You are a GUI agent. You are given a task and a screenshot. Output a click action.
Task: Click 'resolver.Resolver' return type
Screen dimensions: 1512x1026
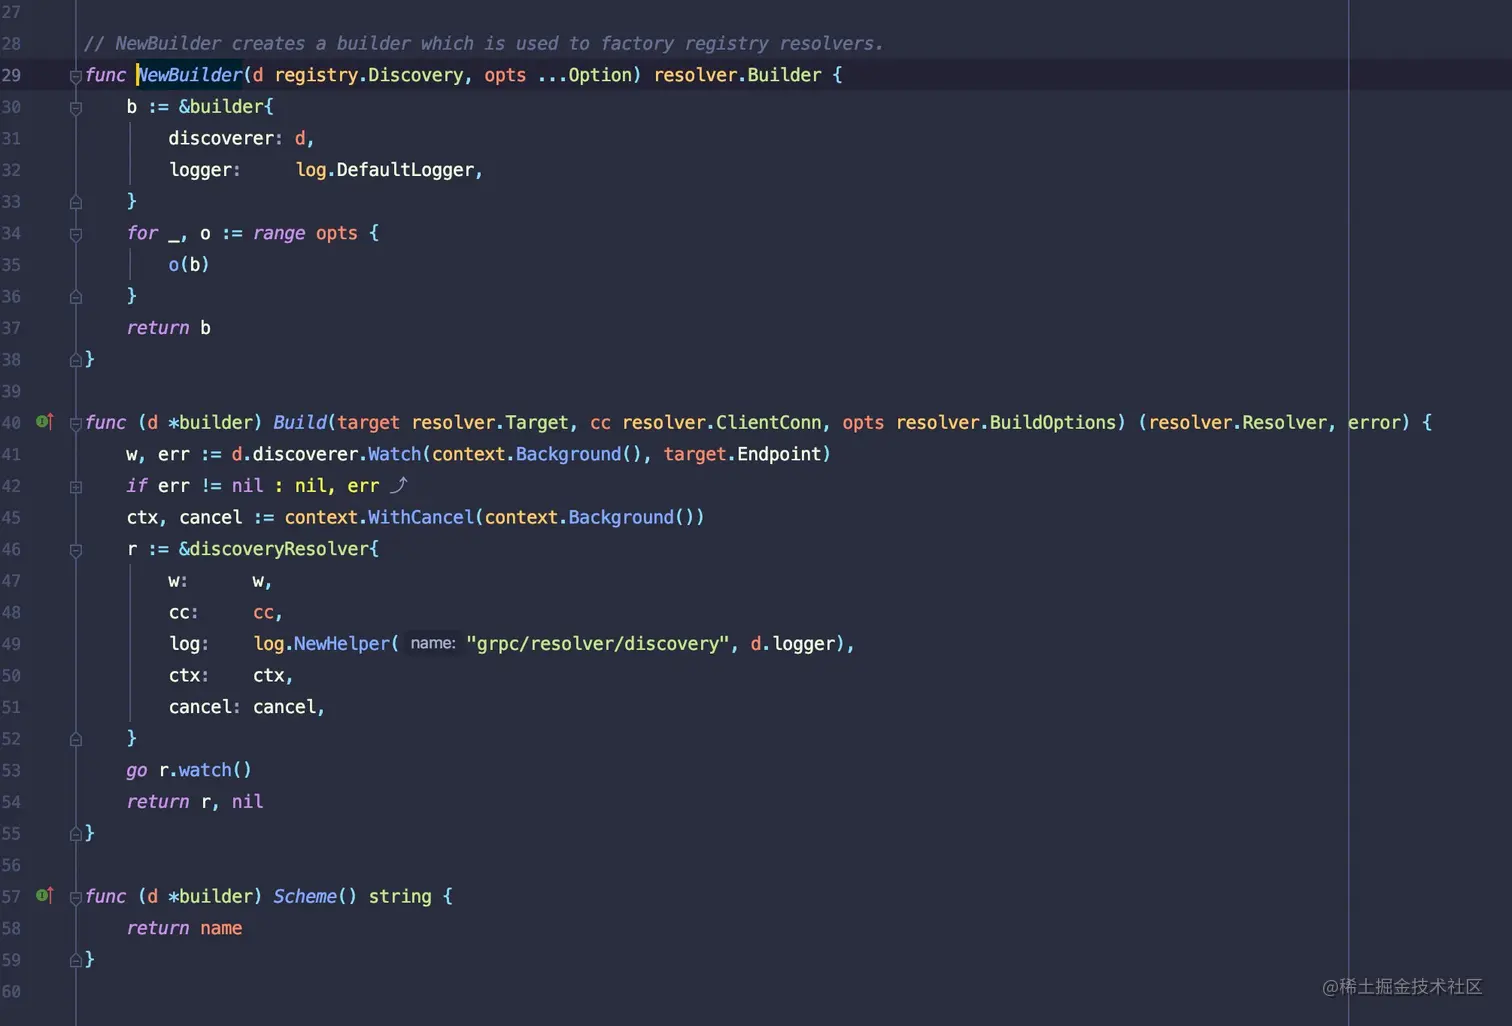(1237, 422)
